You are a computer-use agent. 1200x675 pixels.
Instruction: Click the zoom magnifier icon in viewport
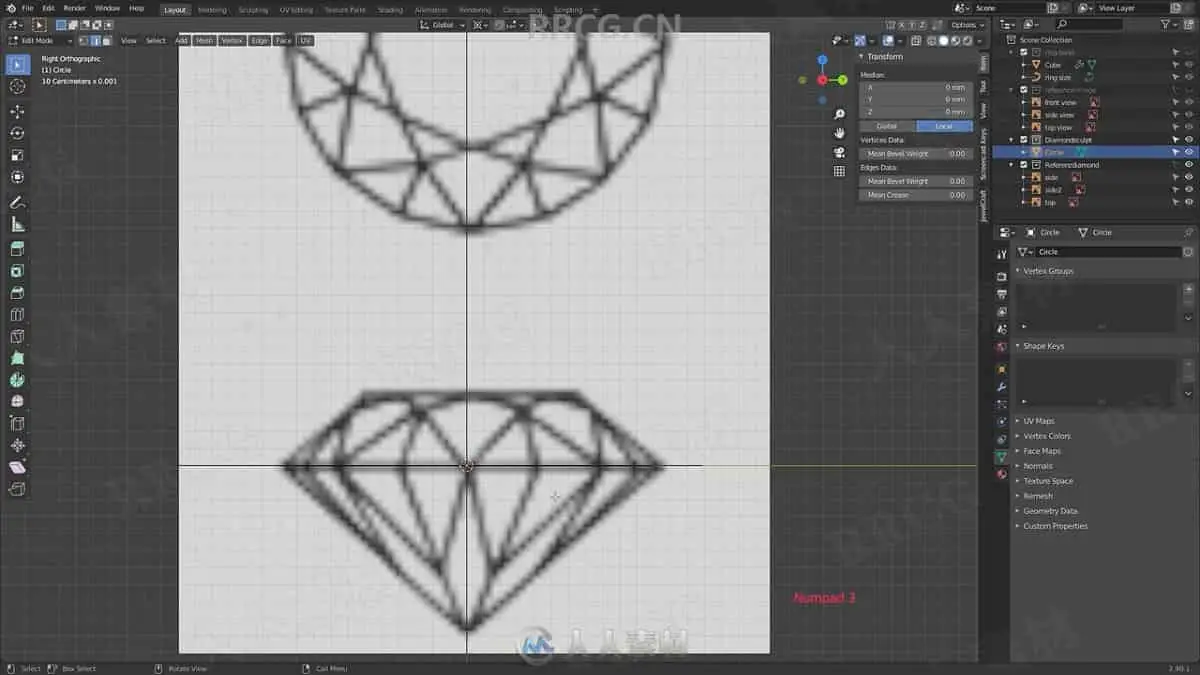click(839, 114)
